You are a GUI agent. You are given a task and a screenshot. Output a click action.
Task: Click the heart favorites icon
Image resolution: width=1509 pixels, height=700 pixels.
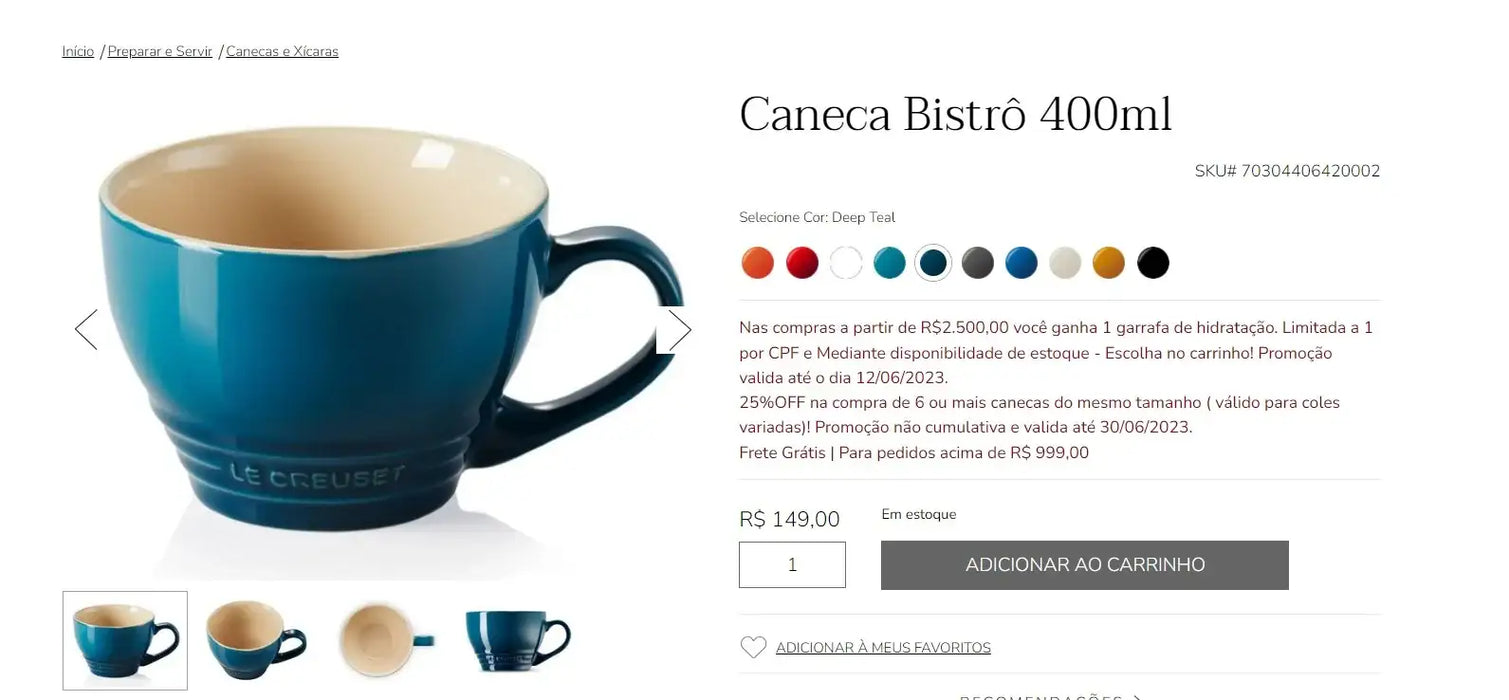tap(753, 648)
